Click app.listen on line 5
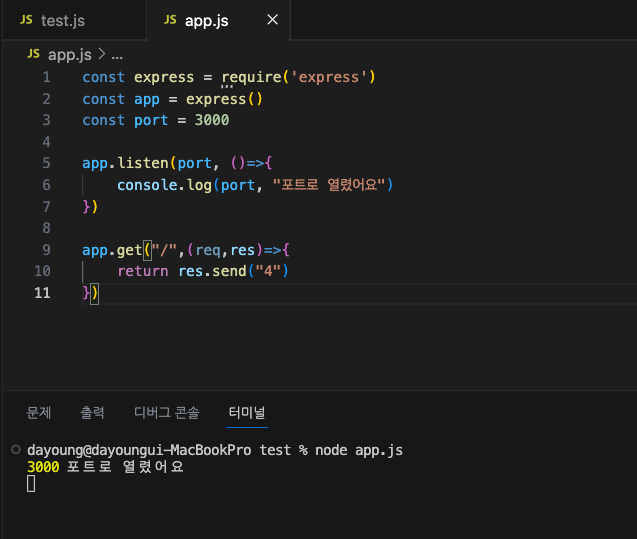Viewport: 637px width, 539px height. 125,163
